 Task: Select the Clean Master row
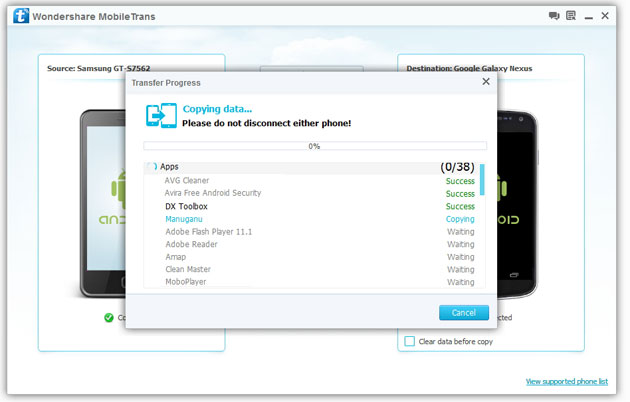click(x=311, y=269)
